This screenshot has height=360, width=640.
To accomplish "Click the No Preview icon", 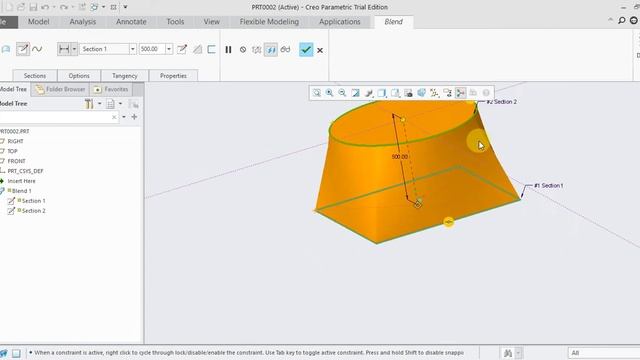I will (x=243, y=50).
